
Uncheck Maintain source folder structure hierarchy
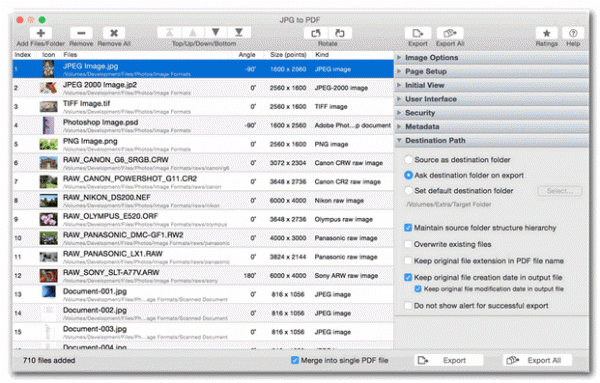pyautogui.click(x=408, y=228)
